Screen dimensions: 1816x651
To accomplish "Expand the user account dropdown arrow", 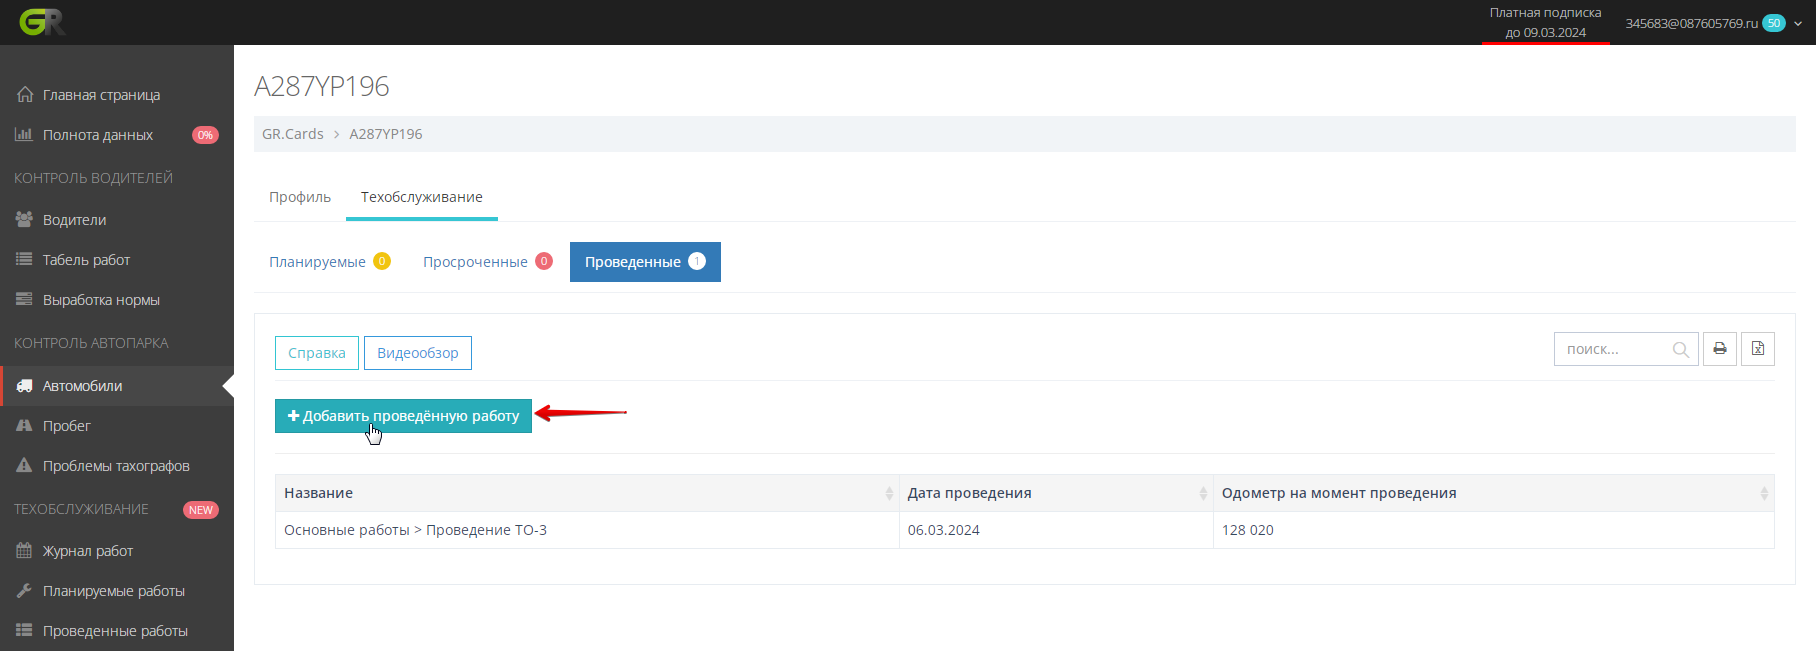I will click(1798, 23).
